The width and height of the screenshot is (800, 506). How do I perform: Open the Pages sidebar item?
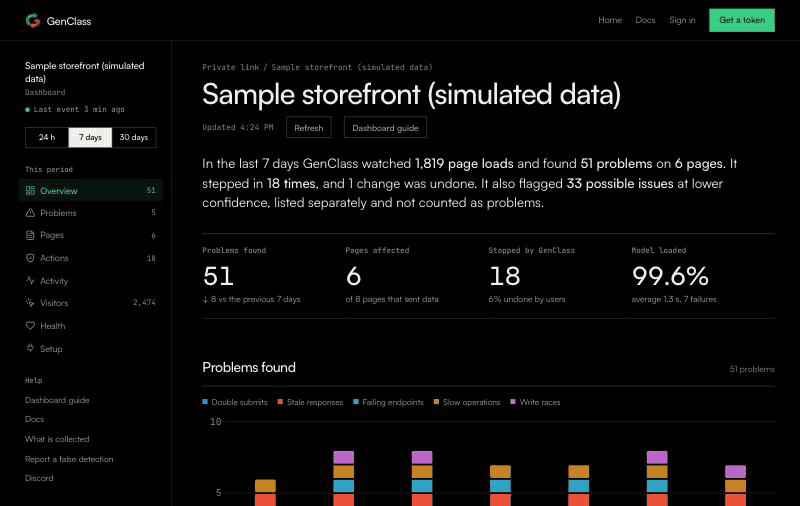pyautogui.click(x=90, y=235)
